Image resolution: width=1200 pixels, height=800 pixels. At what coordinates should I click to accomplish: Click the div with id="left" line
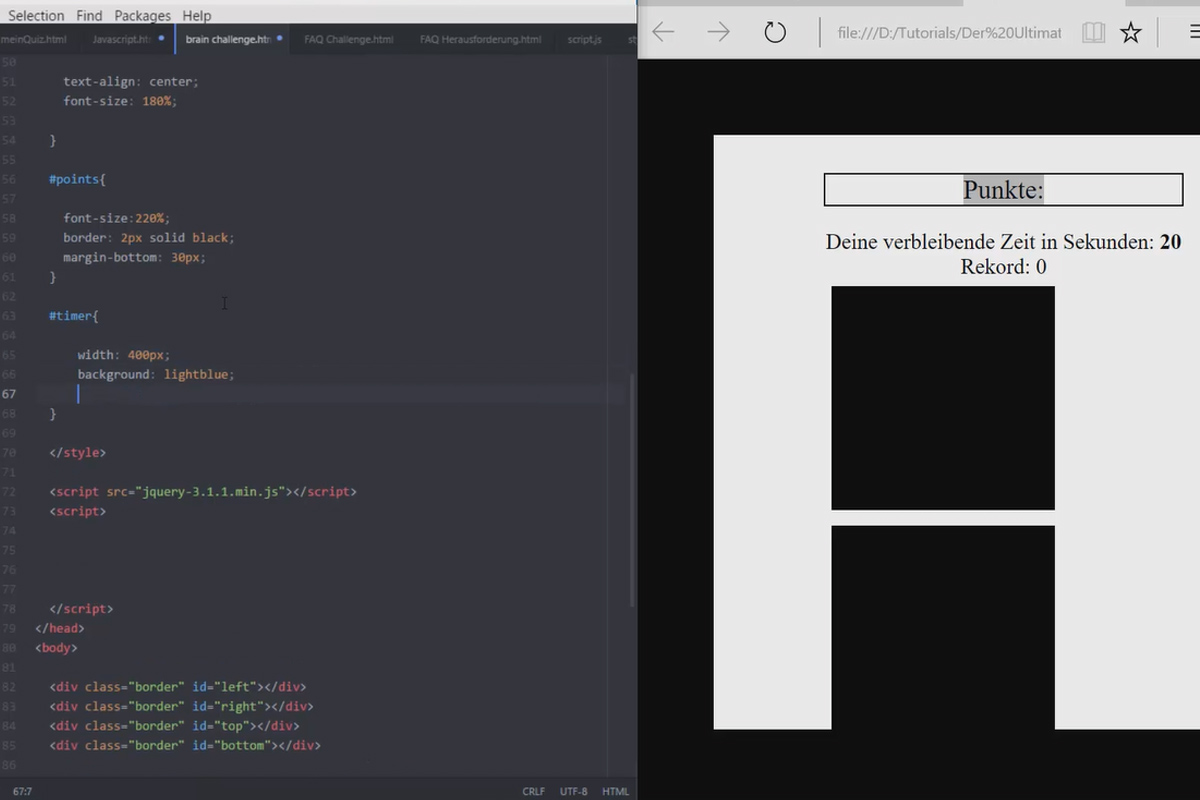point(178,687)
